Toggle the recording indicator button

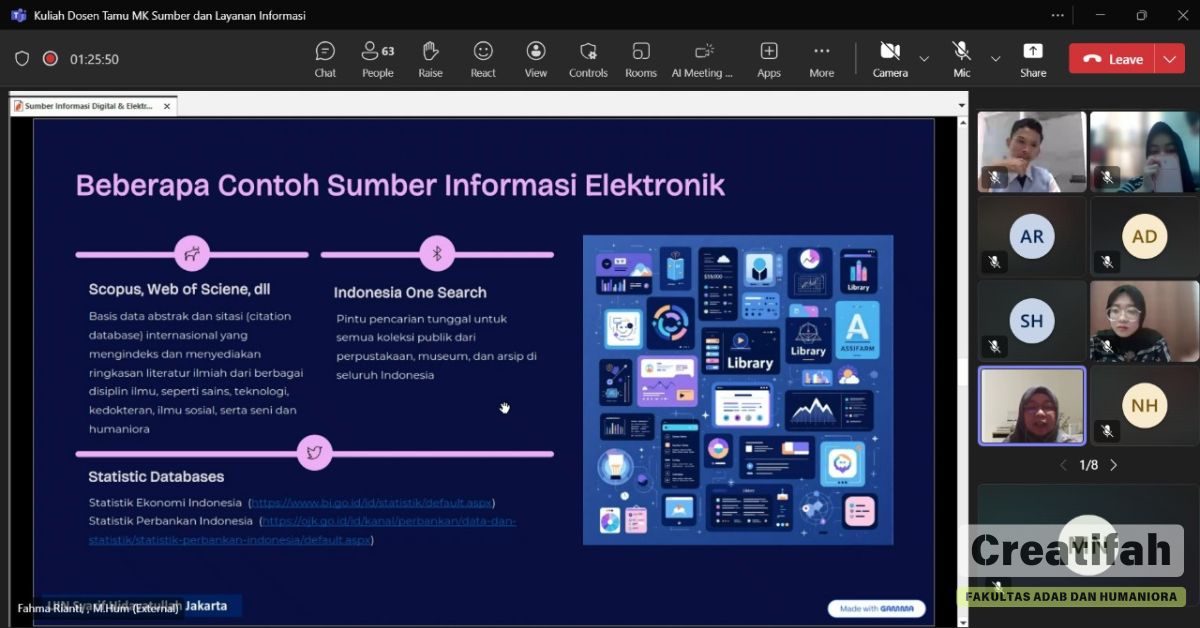coord(50,59)
